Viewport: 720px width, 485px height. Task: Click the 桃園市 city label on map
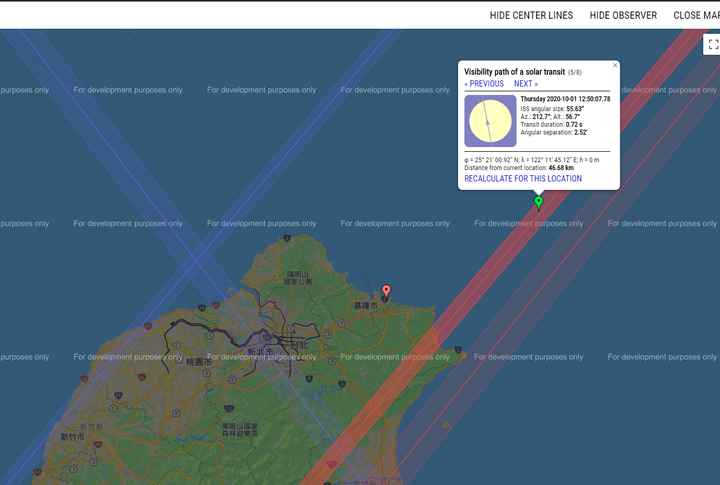coord(199,362)
